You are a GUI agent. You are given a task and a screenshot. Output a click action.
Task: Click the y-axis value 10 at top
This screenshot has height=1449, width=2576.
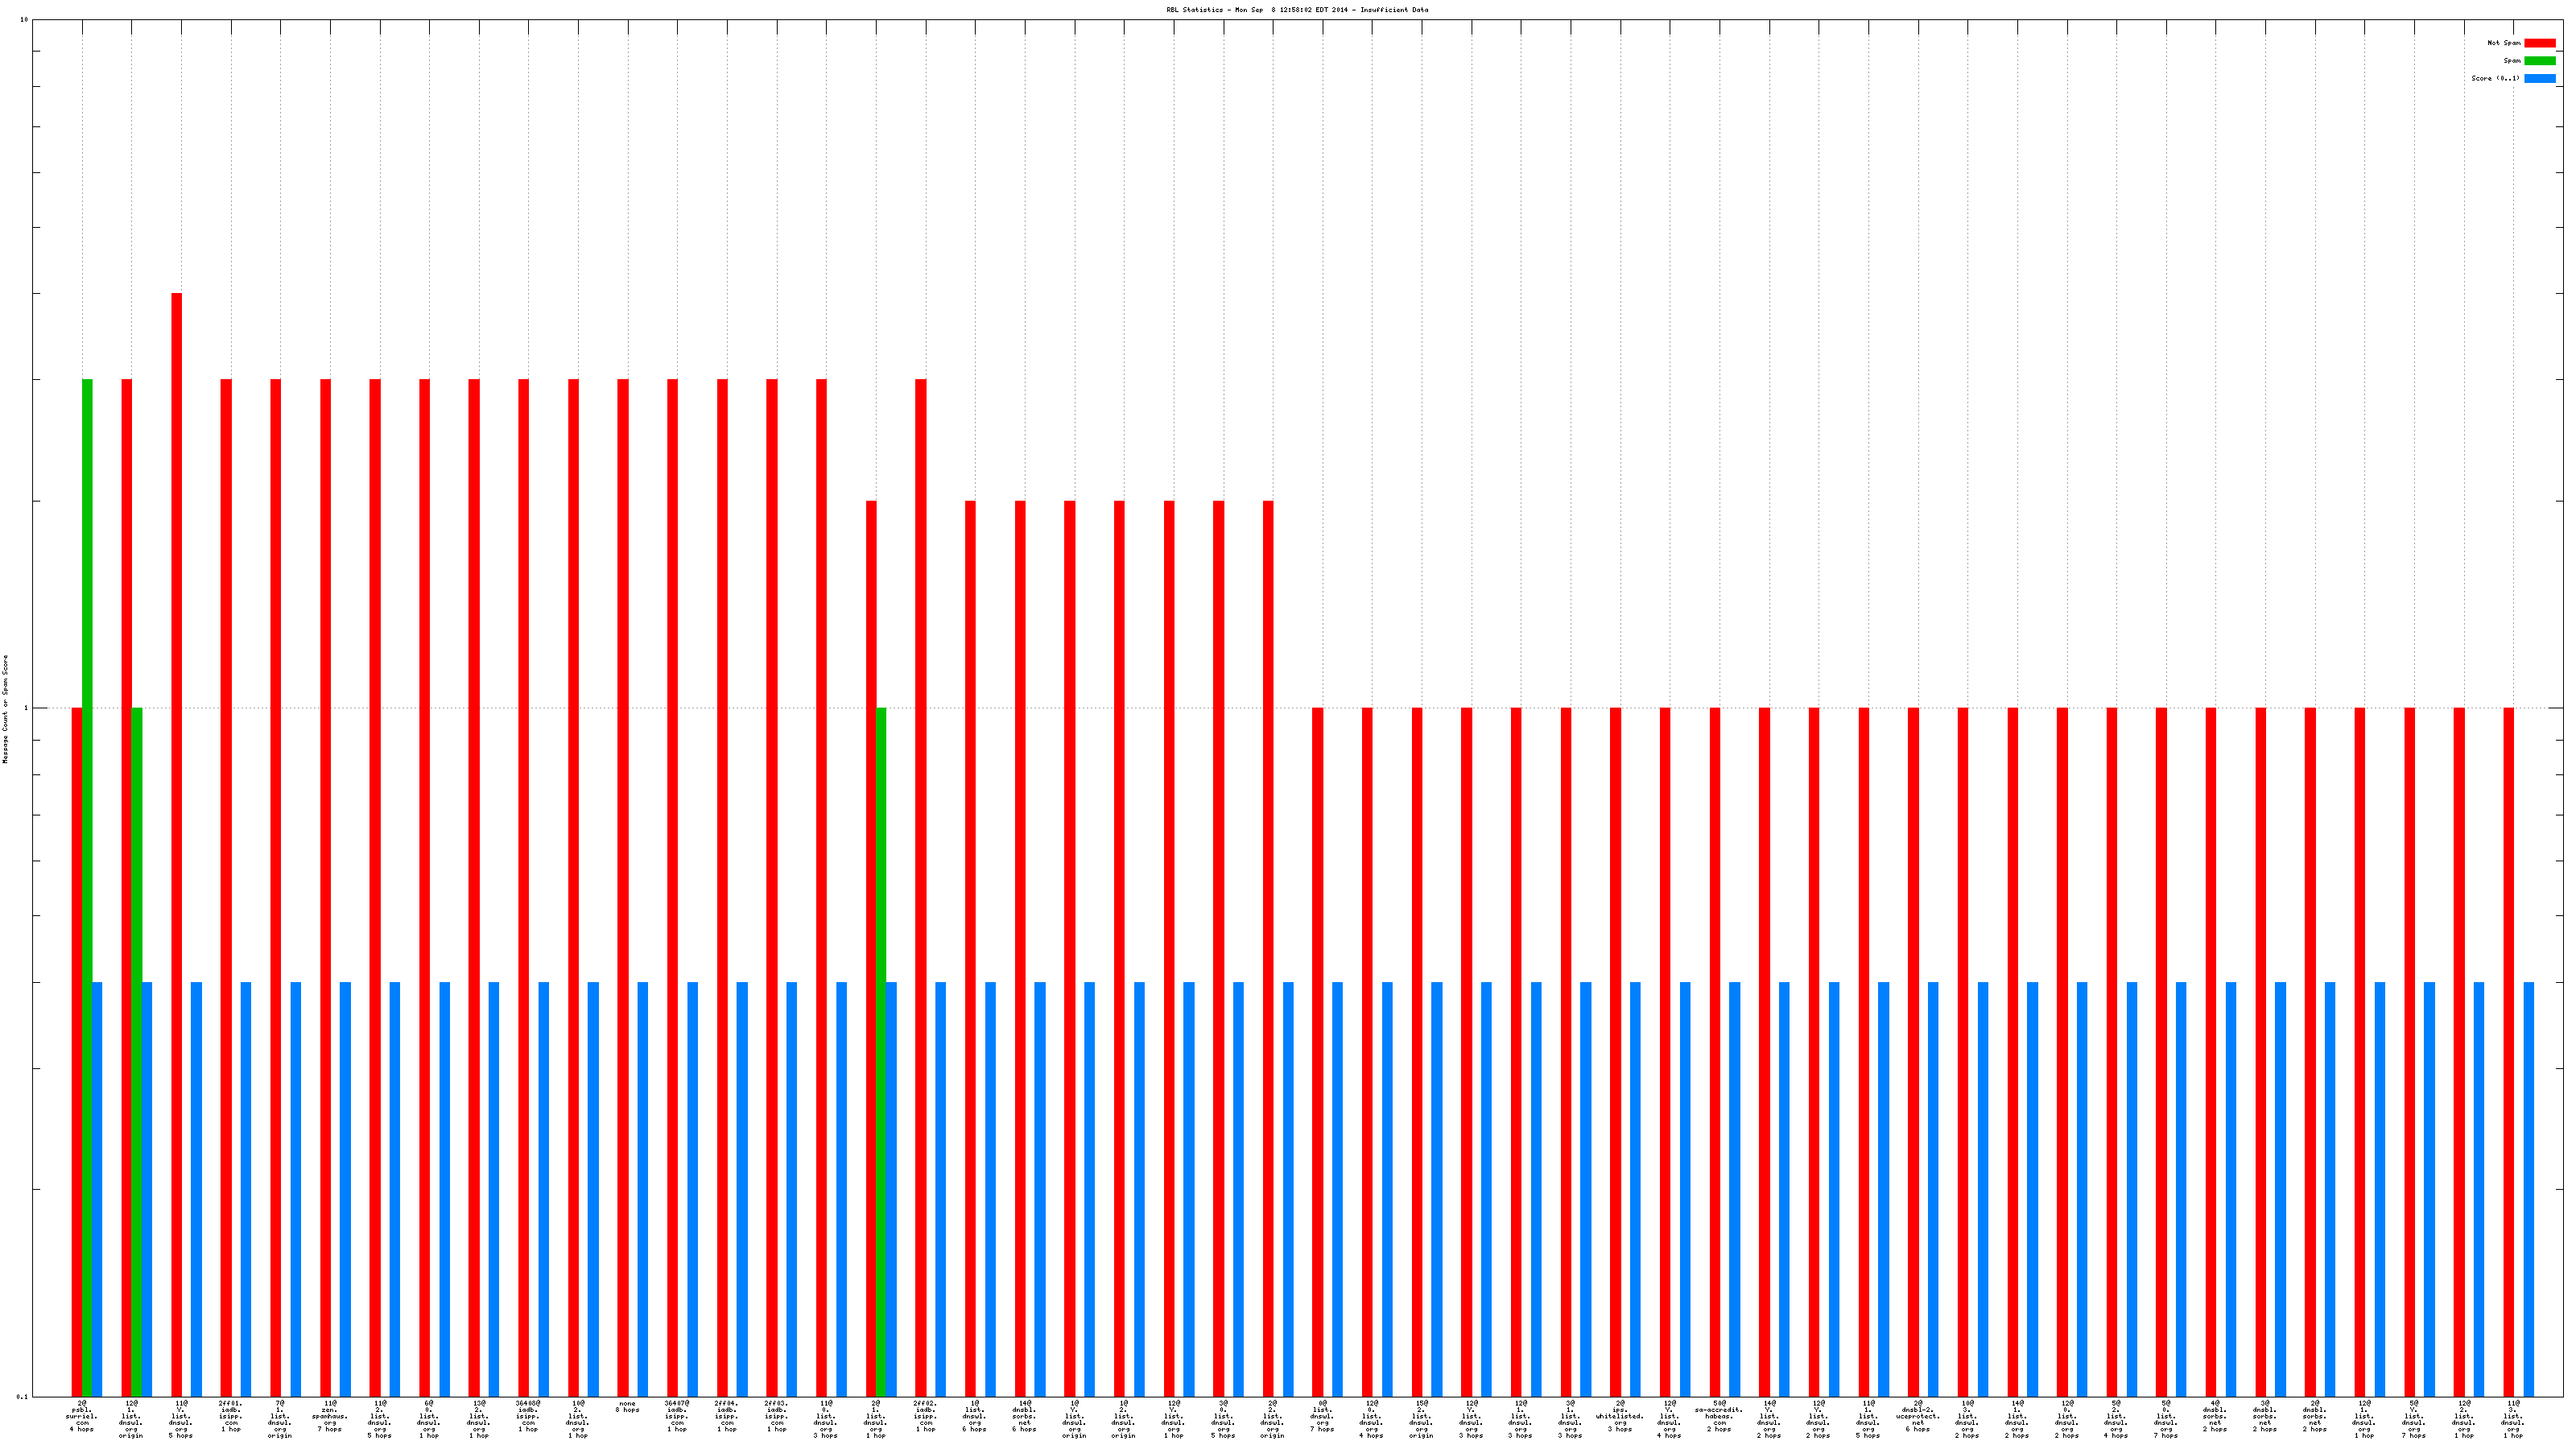coord(24,20)
